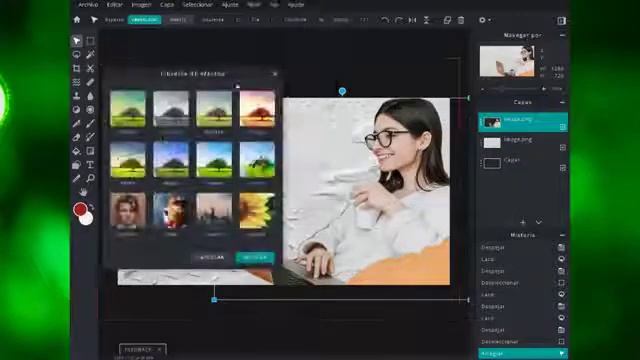Toggle the side panels icon at top right
The height and width of the screenshot is (360, 640).
coord(561,21)
